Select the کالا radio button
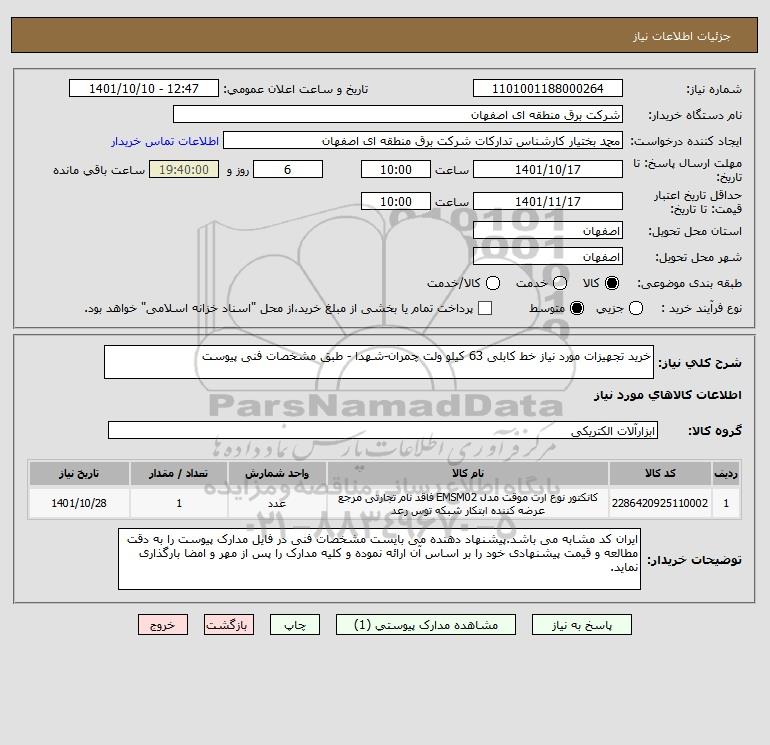Screen dimensions: 770x745 click(x=612, y=283)
